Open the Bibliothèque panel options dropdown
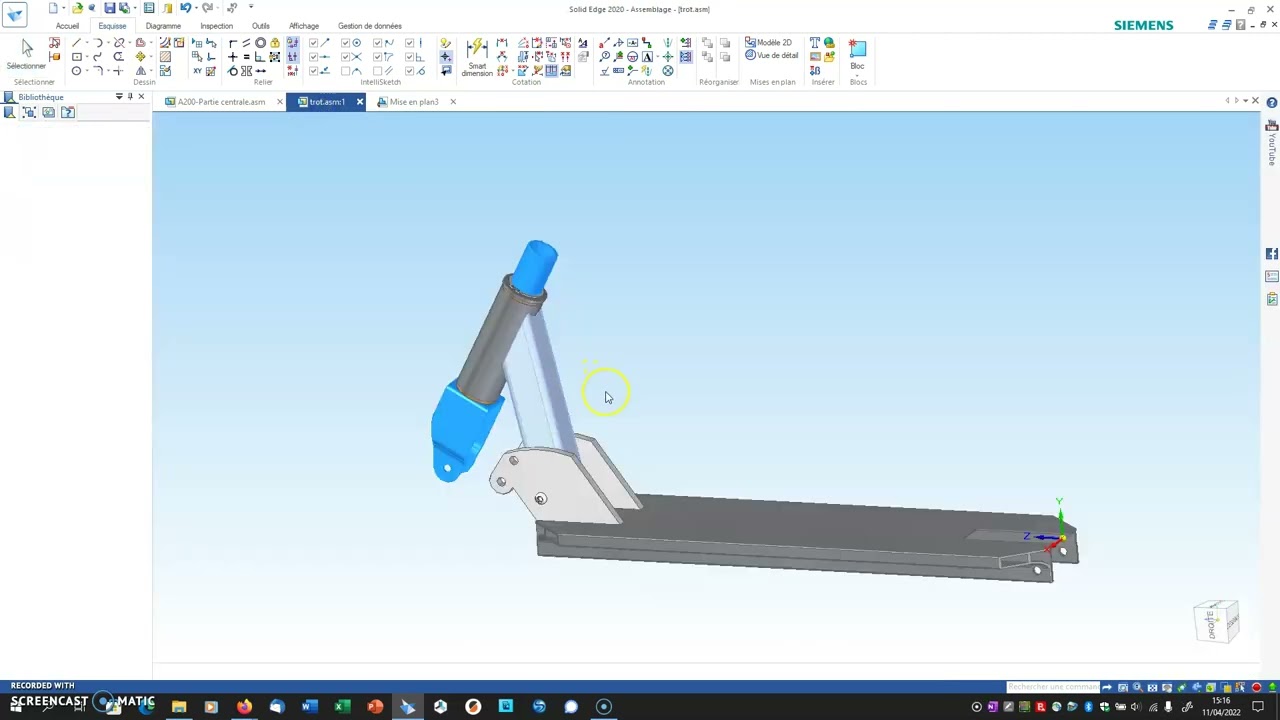 (x=119, y=97)
